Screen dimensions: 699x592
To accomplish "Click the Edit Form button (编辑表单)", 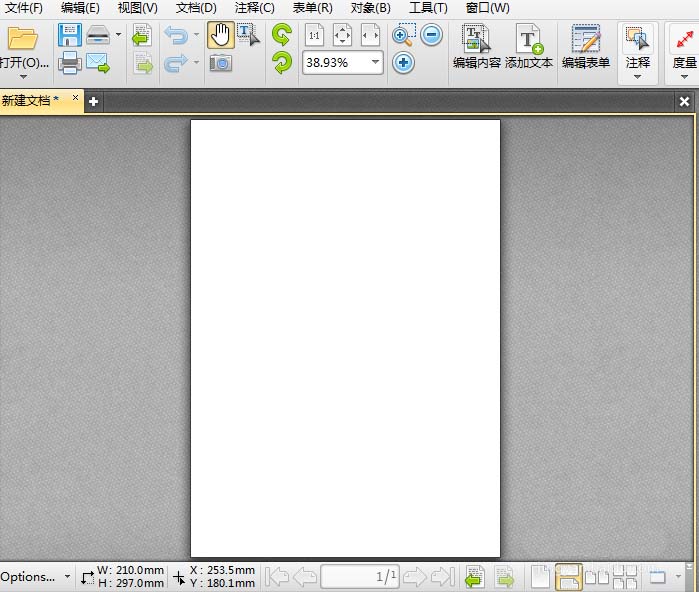I will [x=585, y=47].
